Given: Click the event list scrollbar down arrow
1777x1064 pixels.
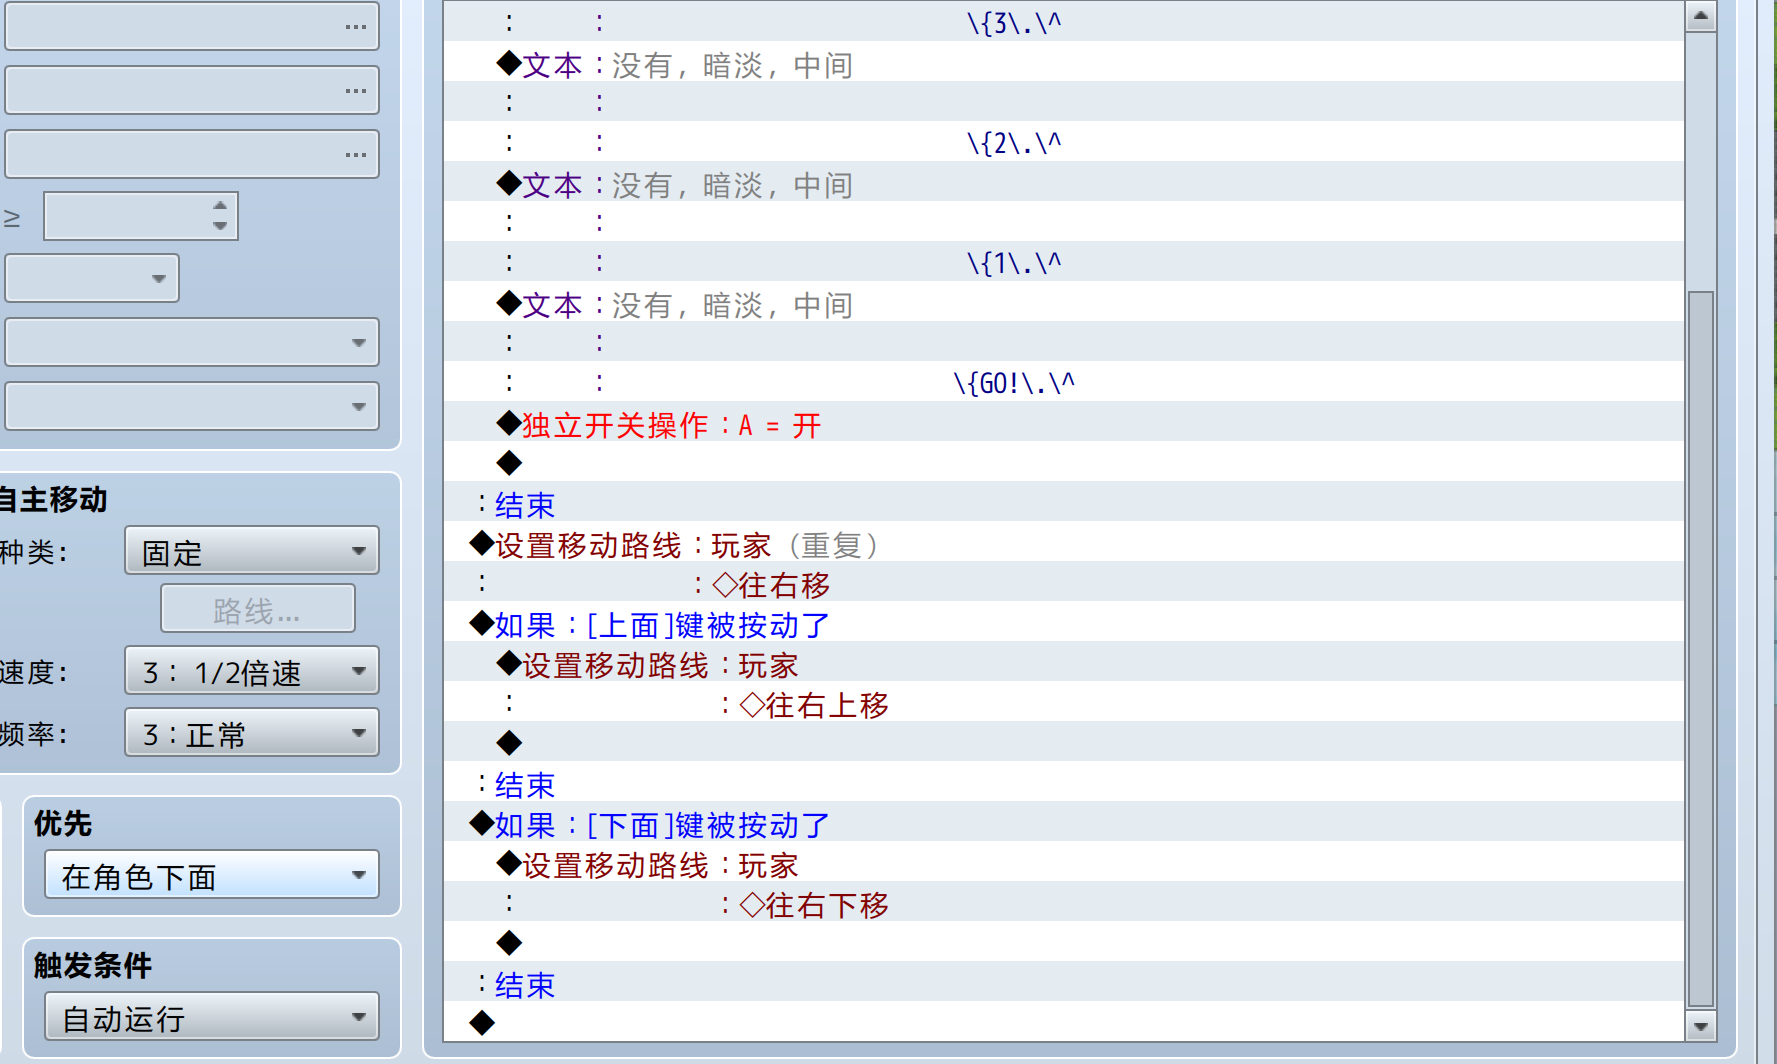Looking at the screenshot, I should 1700,1026.
